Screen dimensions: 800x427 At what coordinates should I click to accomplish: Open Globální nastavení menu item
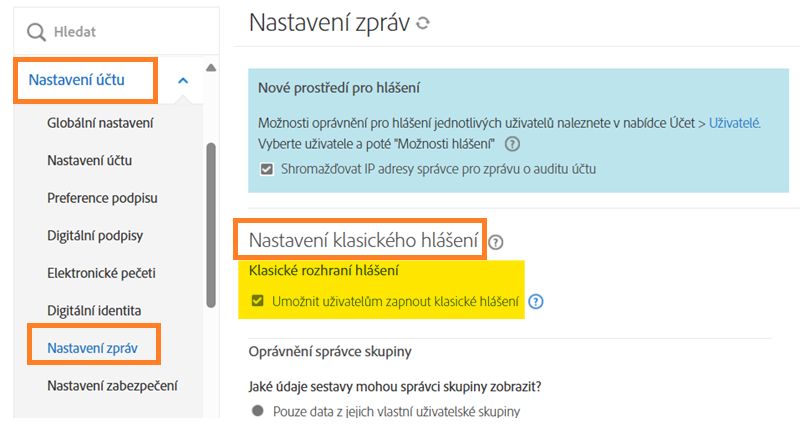[100, 123]
